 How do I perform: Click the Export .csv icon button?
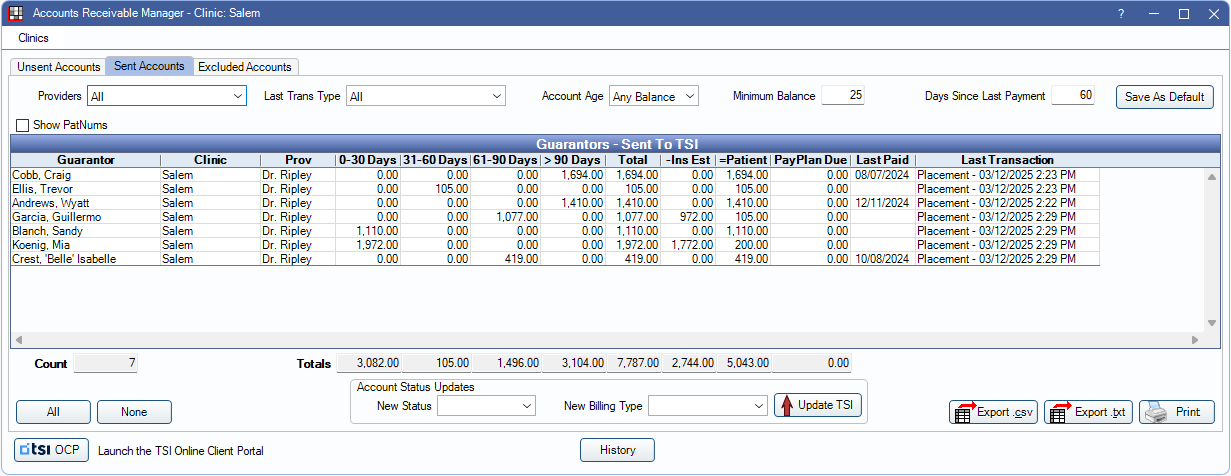pyautogui.click(x=992, y=412)
